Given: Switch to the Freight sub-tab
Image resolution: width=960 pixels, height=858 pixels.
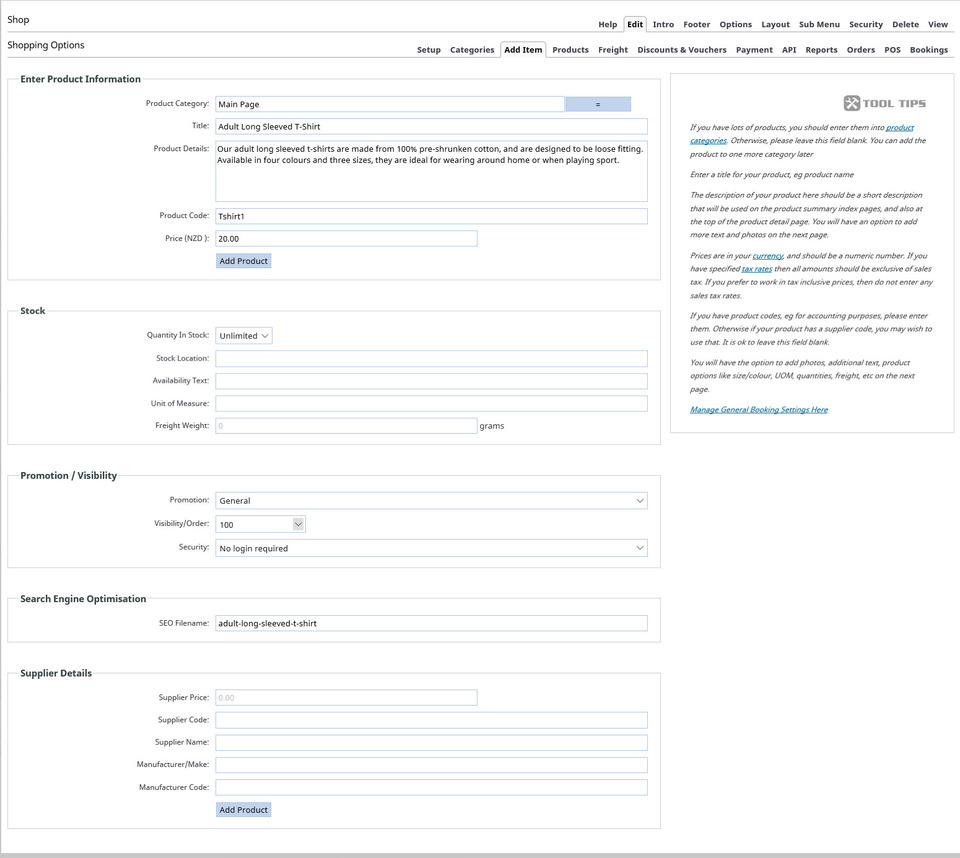Looking at the screenshot, I should (x=613, y=50).
